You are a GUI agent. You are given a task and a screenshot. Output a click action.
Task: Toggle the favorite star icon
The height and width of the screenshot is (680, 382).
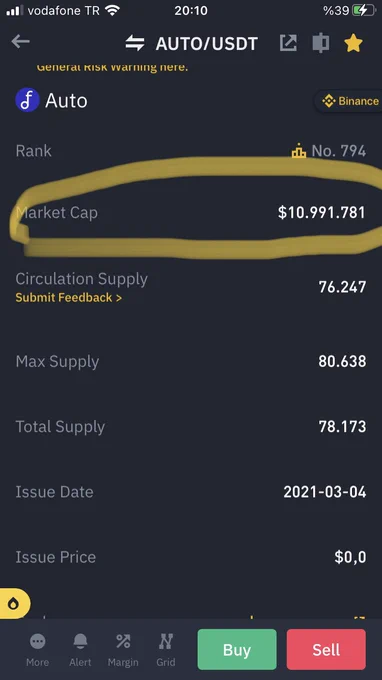pos(353,43)
